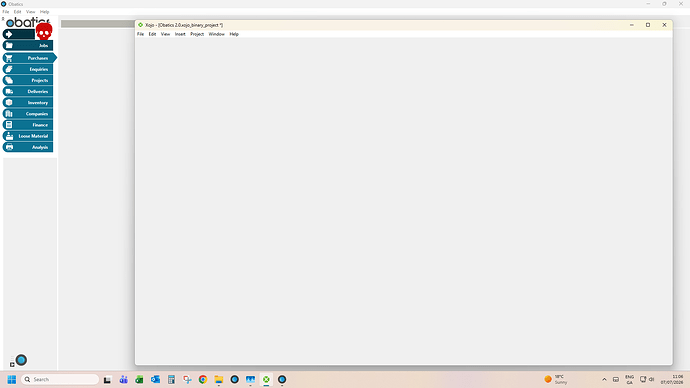Open the Project menu in Xojo window

click(x=197, y=34)
